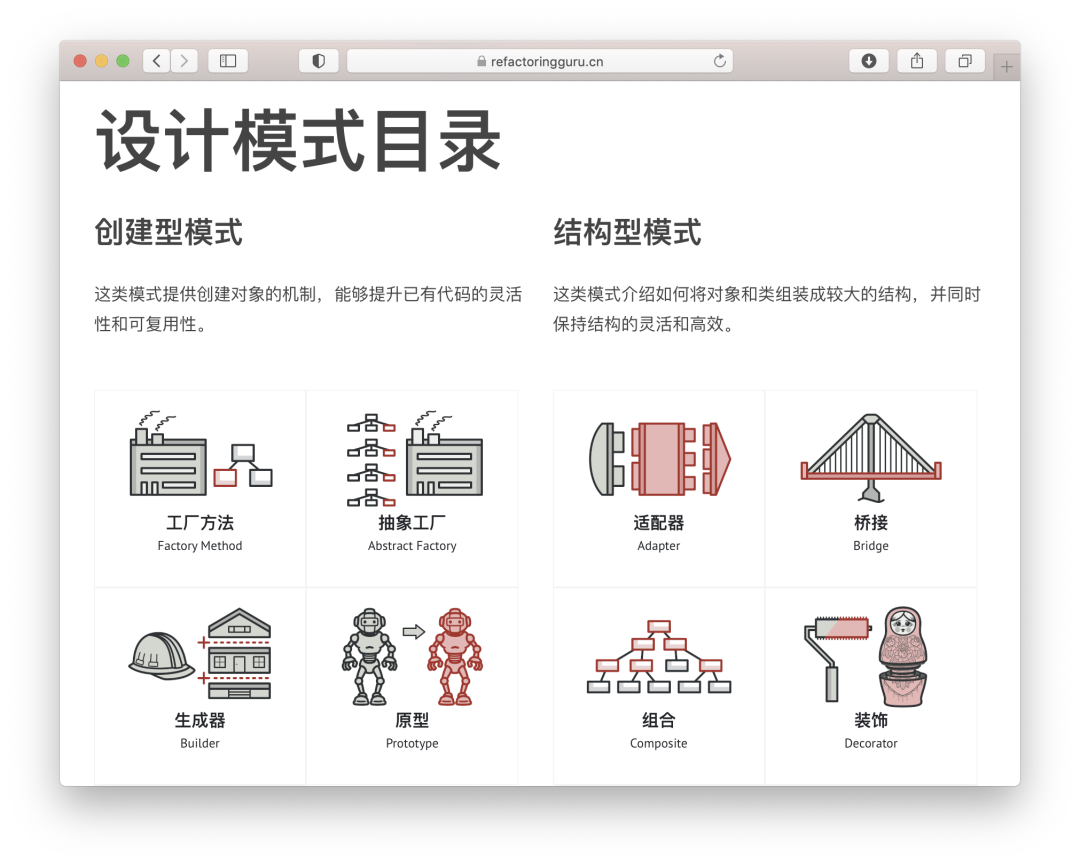Show downloads via the download arrow icon

point(868,61)
